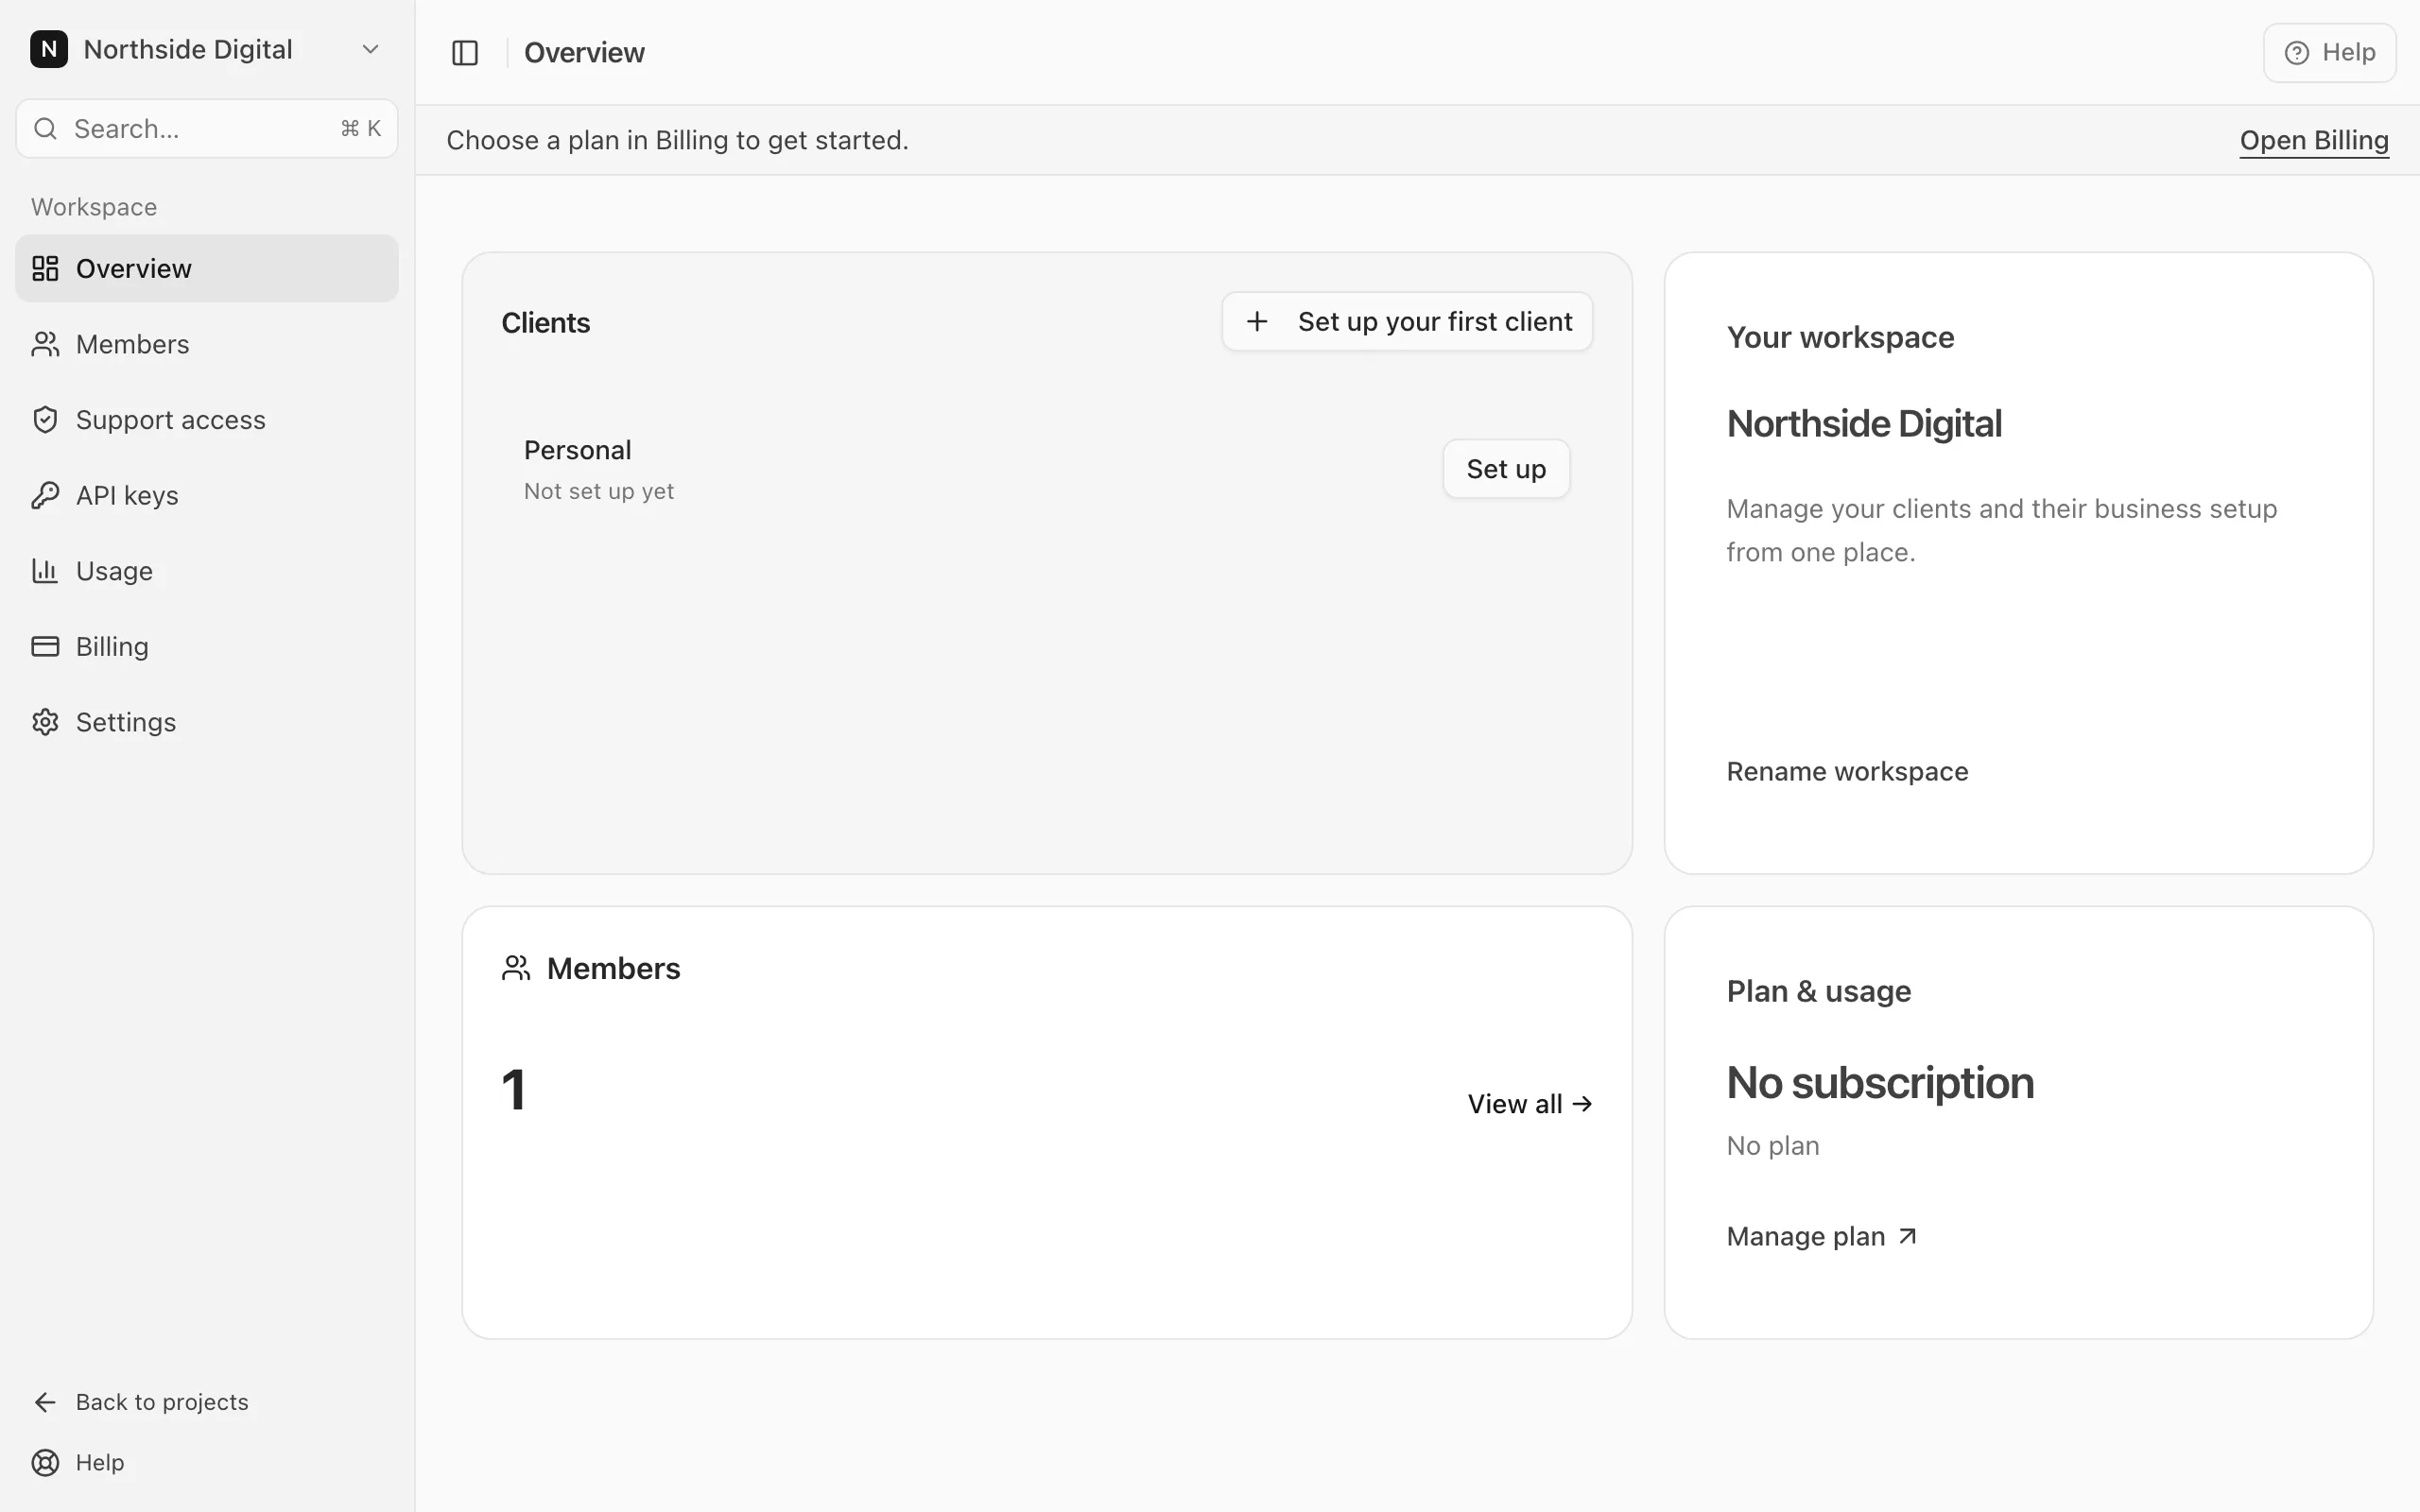
Task: Click the Northside Digital N logo
Action: pyautogui.click(x=49, y=49)
